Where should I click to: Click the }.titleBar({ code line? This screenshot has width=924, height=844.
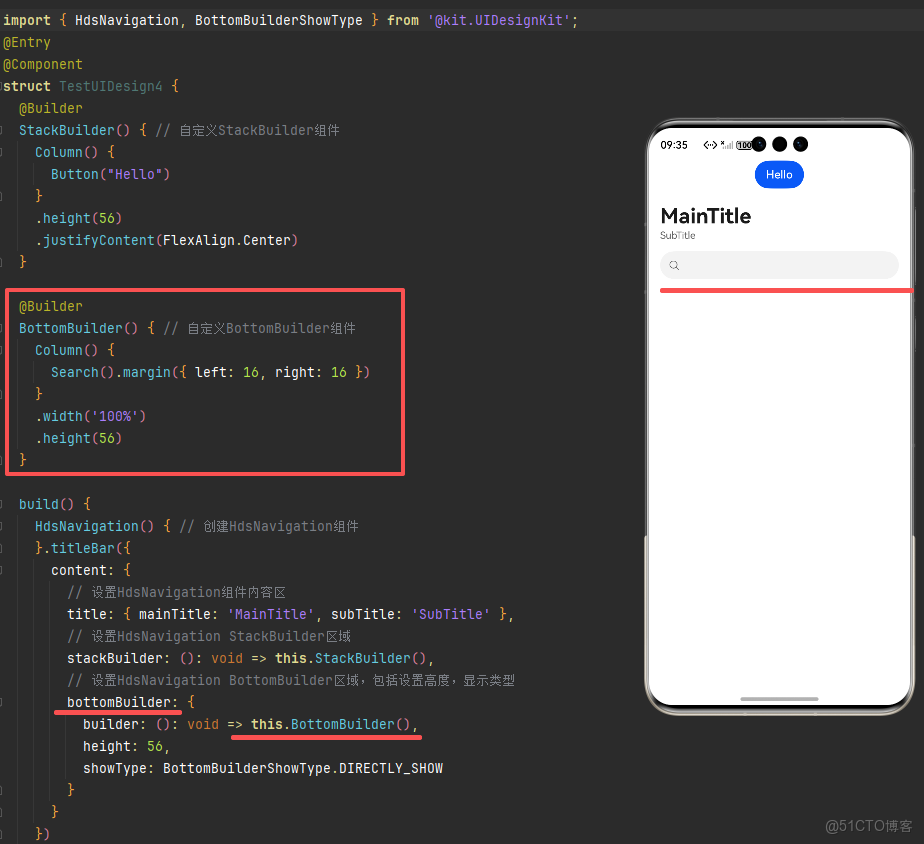(x=83, y=549)
